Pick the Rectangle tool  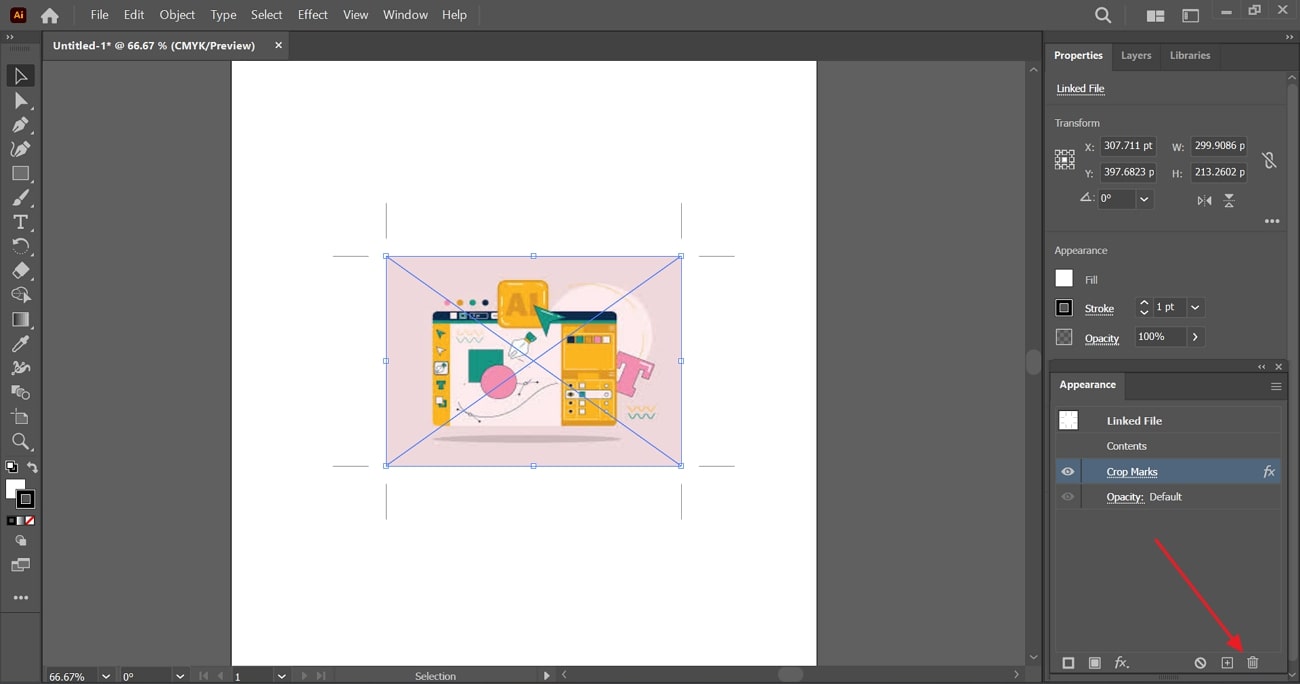20,174
